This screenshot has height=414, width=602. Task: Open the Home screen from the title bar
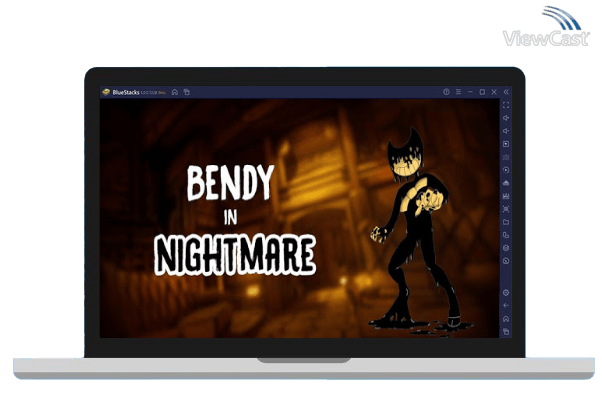pos(175,92)
